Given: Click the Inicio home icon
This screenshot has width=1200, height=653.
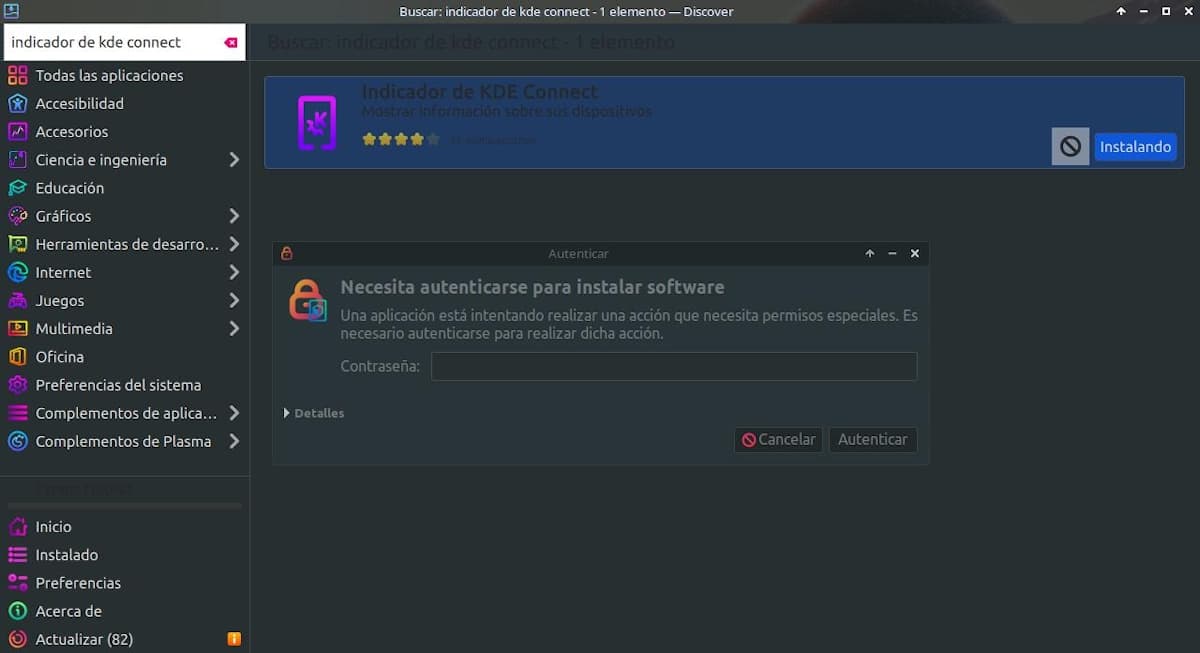Looking at the screenshot, I should [x=17, y=527].
